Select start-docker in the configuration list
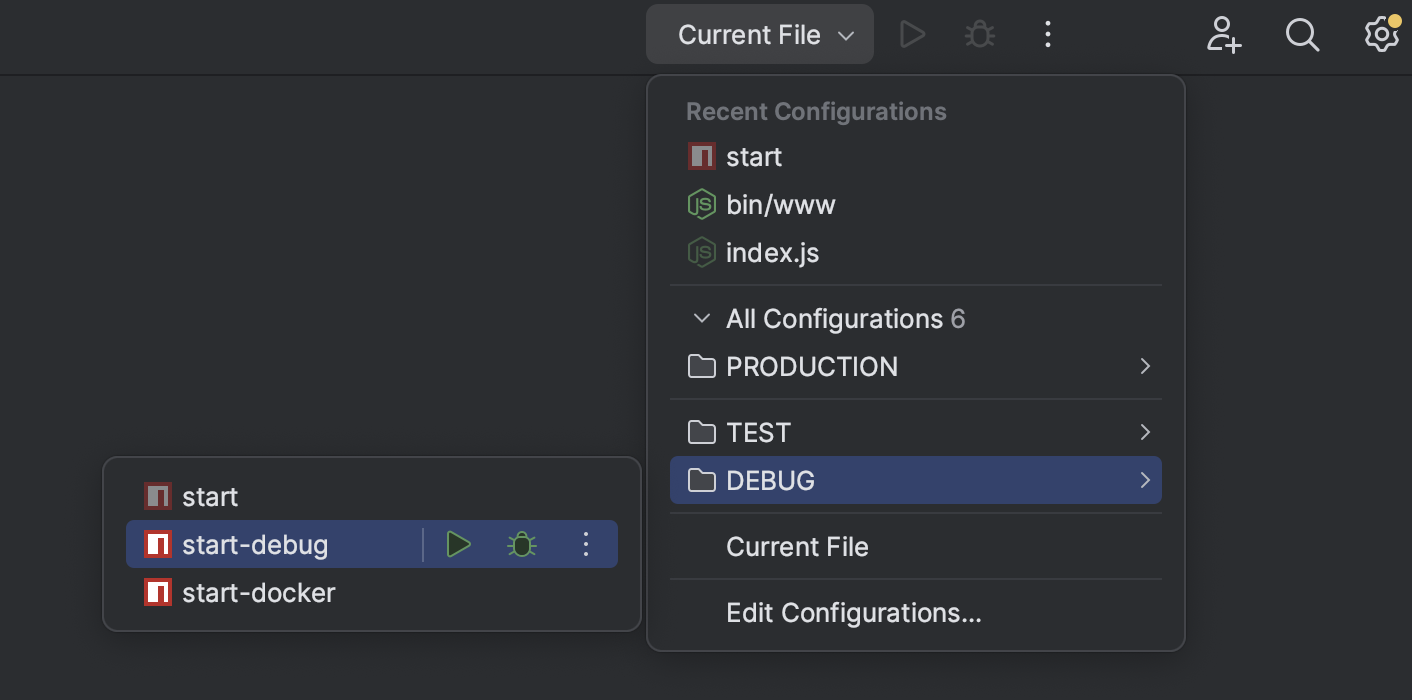Viewport: 1412px width, 700px height. pyautogui.click(x=258, y=592)
